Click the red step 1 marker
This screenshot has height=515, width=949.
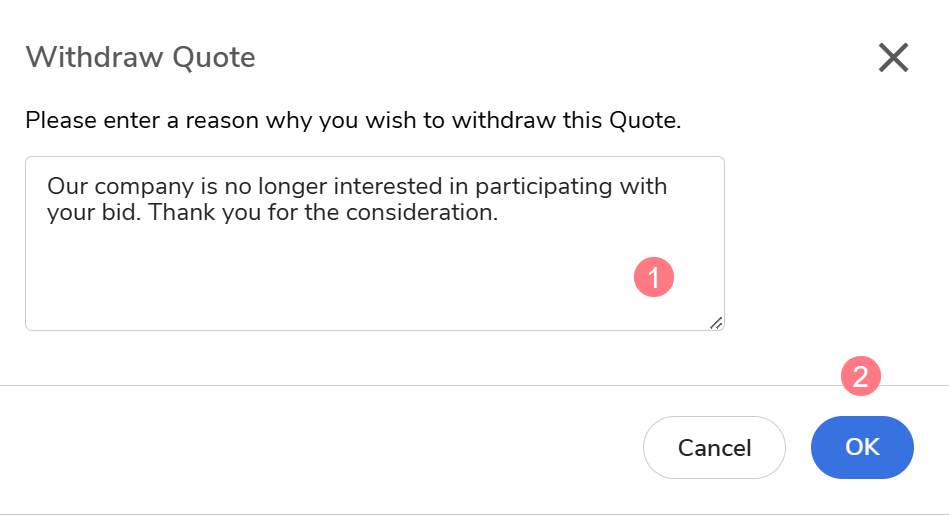coord(654,277)
